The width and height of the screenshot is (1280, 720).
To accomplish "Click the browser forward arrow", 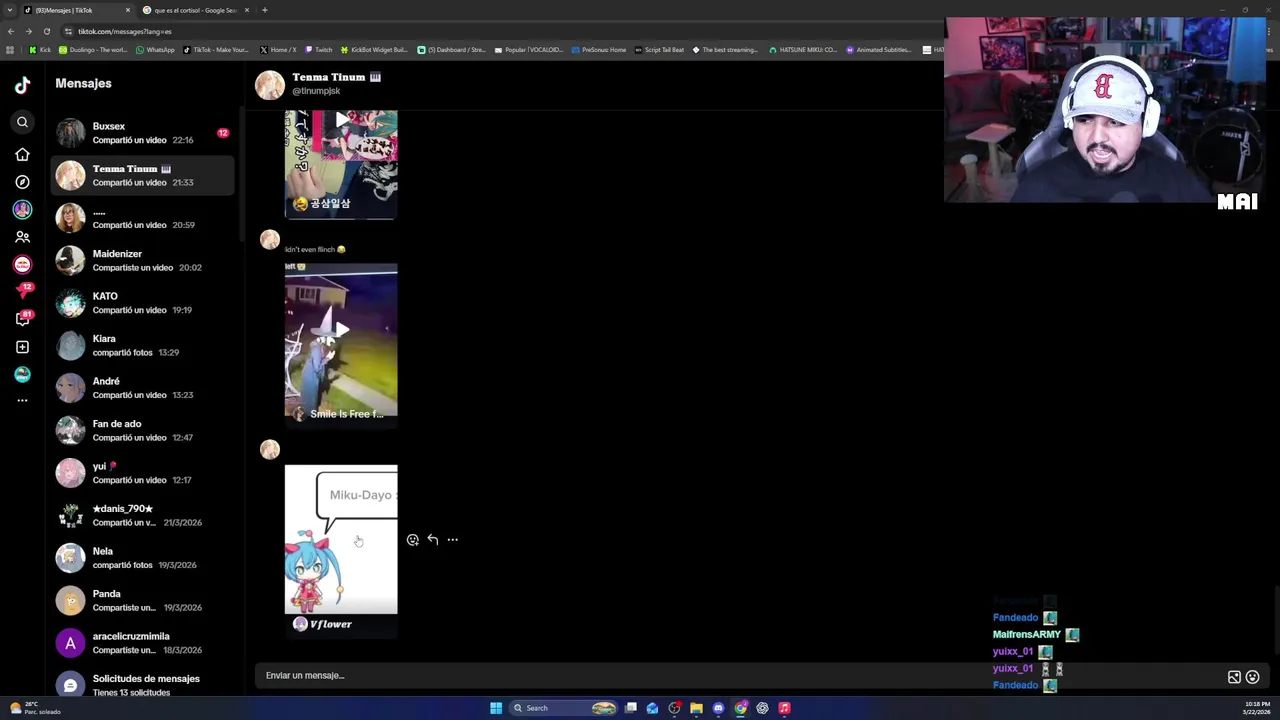I will (28, 31).
